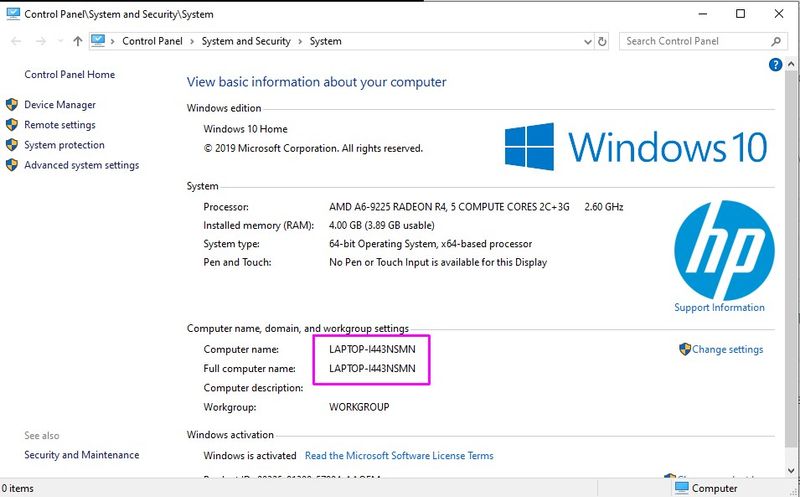Screen dimensions: 800x497
Task: Open Advanced system settings link
Action: (x=82, y=165)
